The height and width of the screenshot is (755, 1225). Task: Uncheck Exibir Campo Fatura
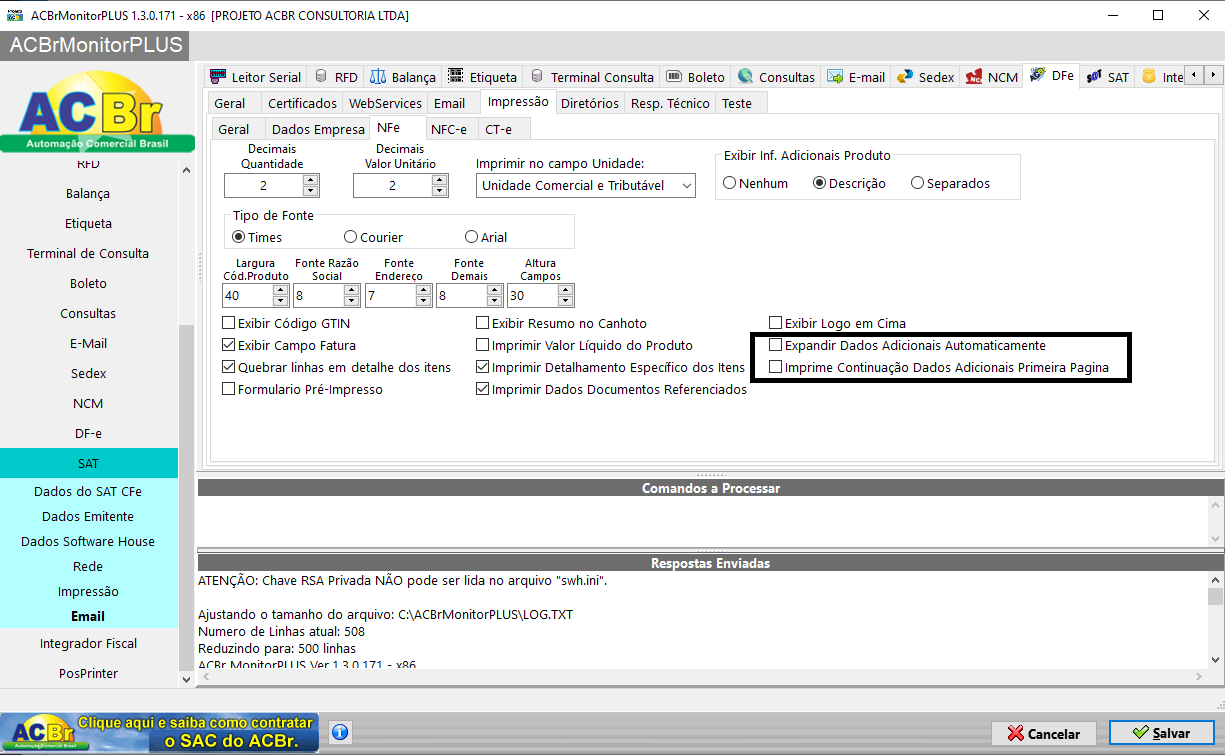coord(229,345)
